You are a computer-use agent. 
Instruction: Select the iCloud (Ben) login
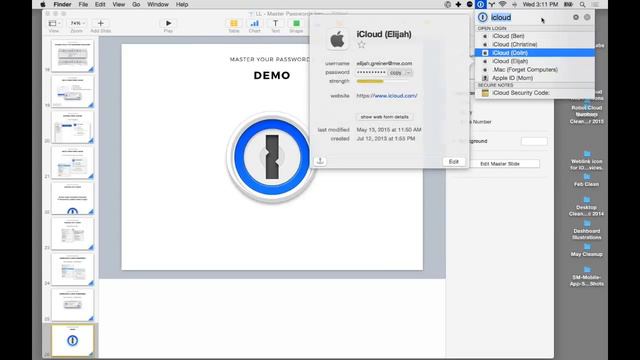(x=535, y=36)
